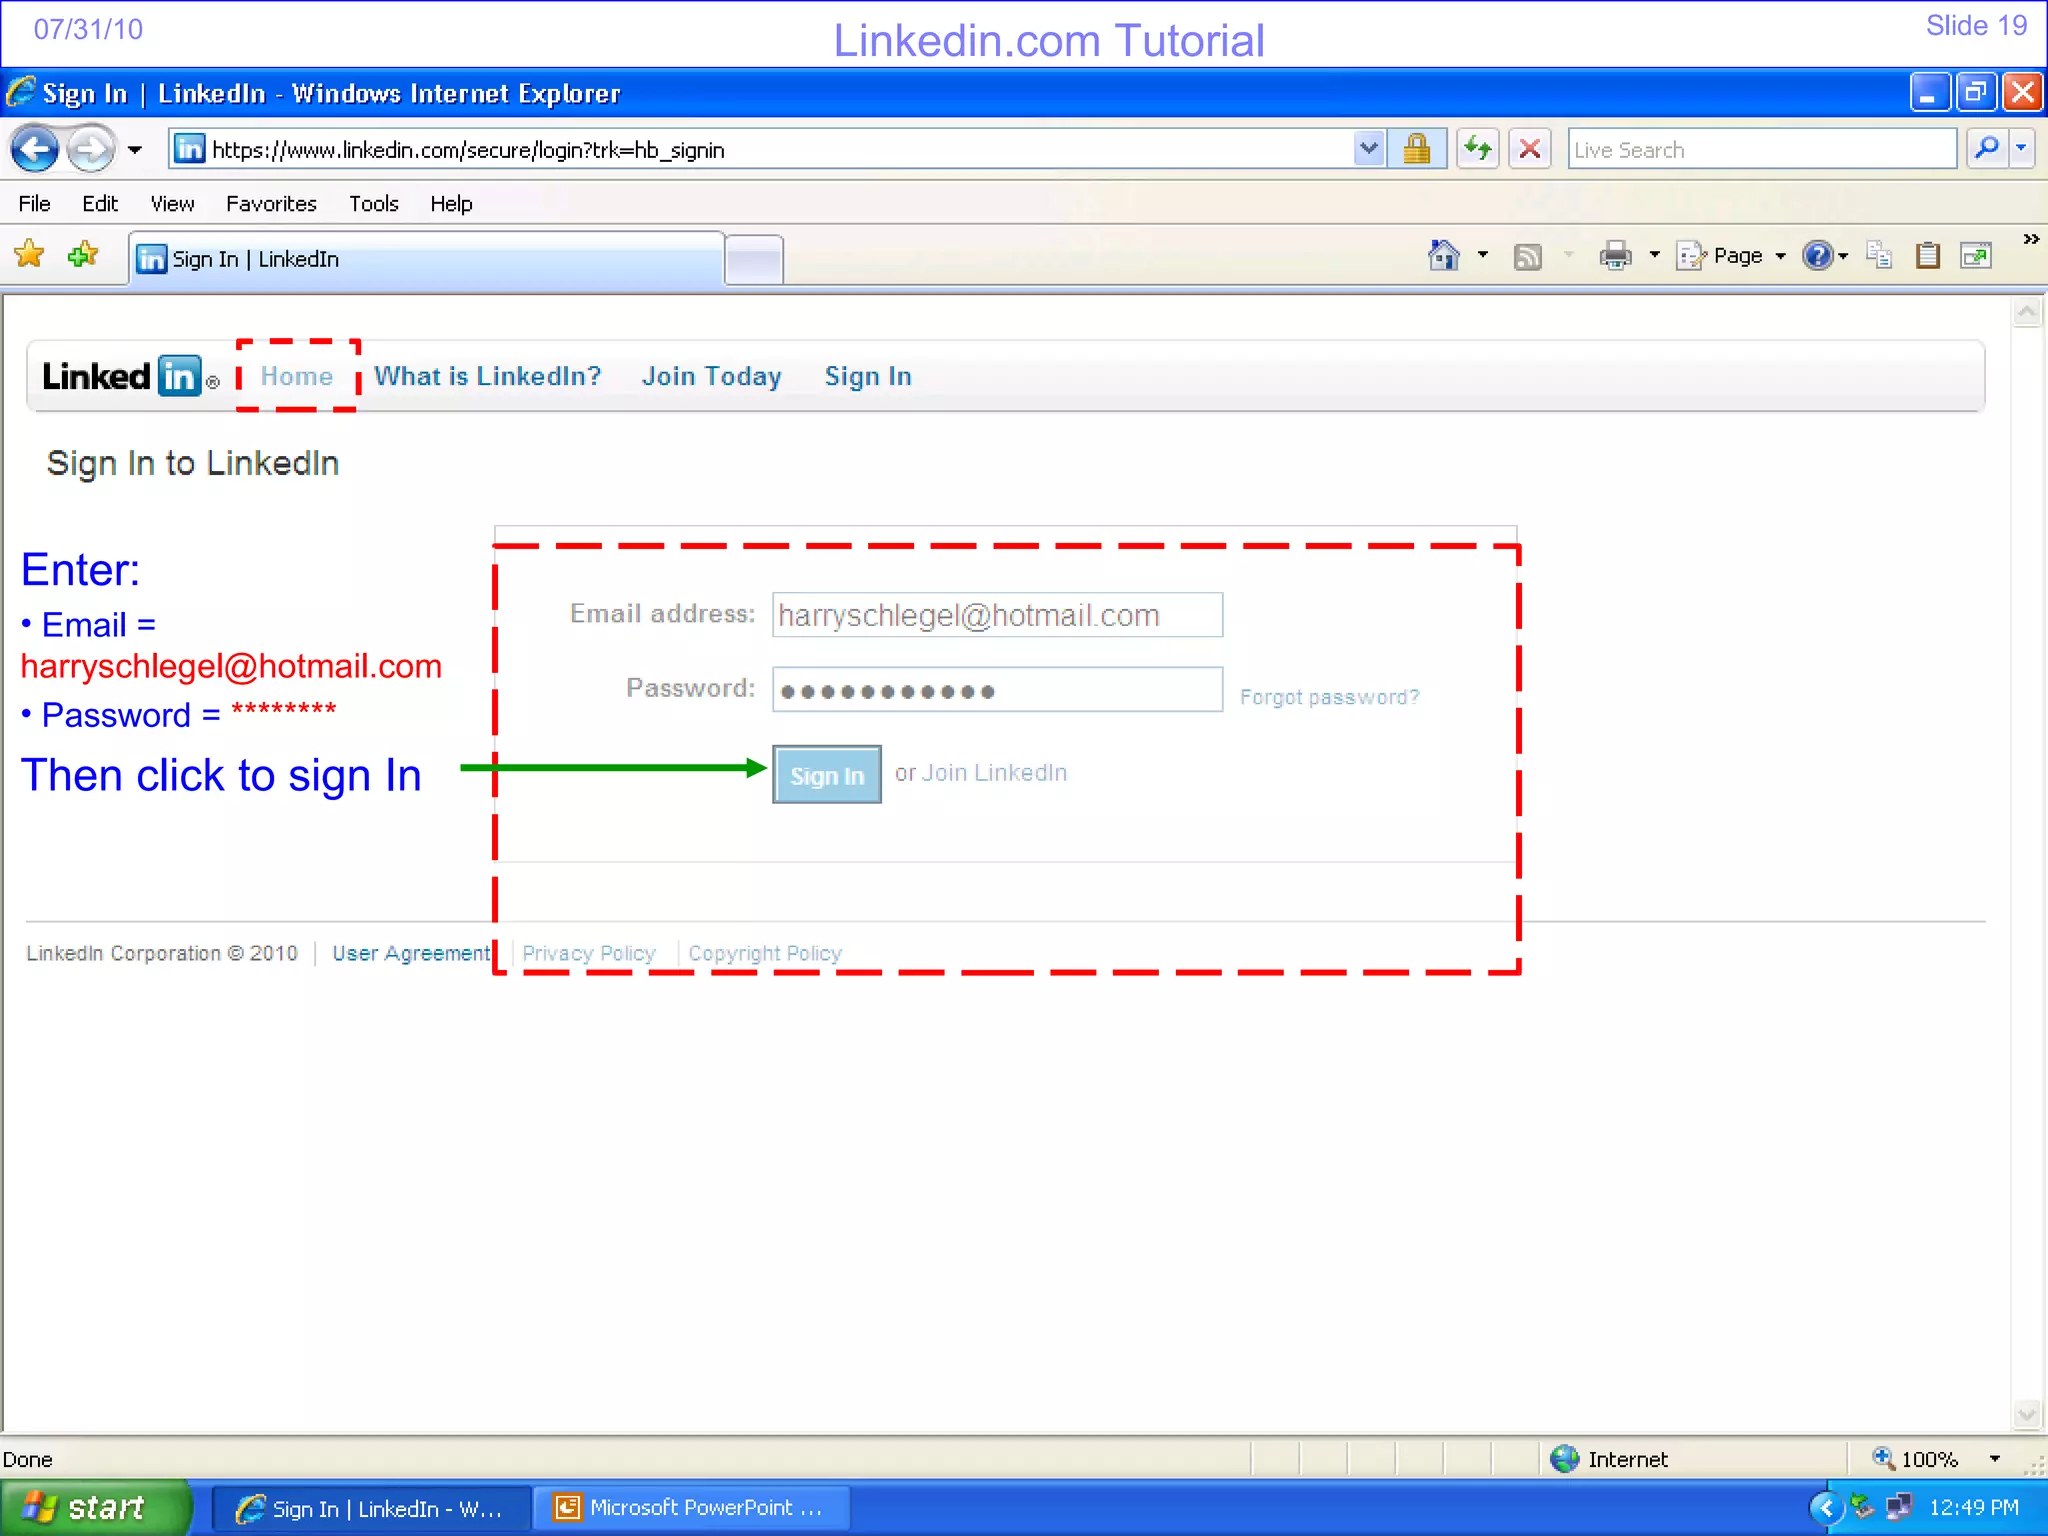Click the copy documents toolbar icon
This screenshot has width=2048, height=1536.
1879,256
